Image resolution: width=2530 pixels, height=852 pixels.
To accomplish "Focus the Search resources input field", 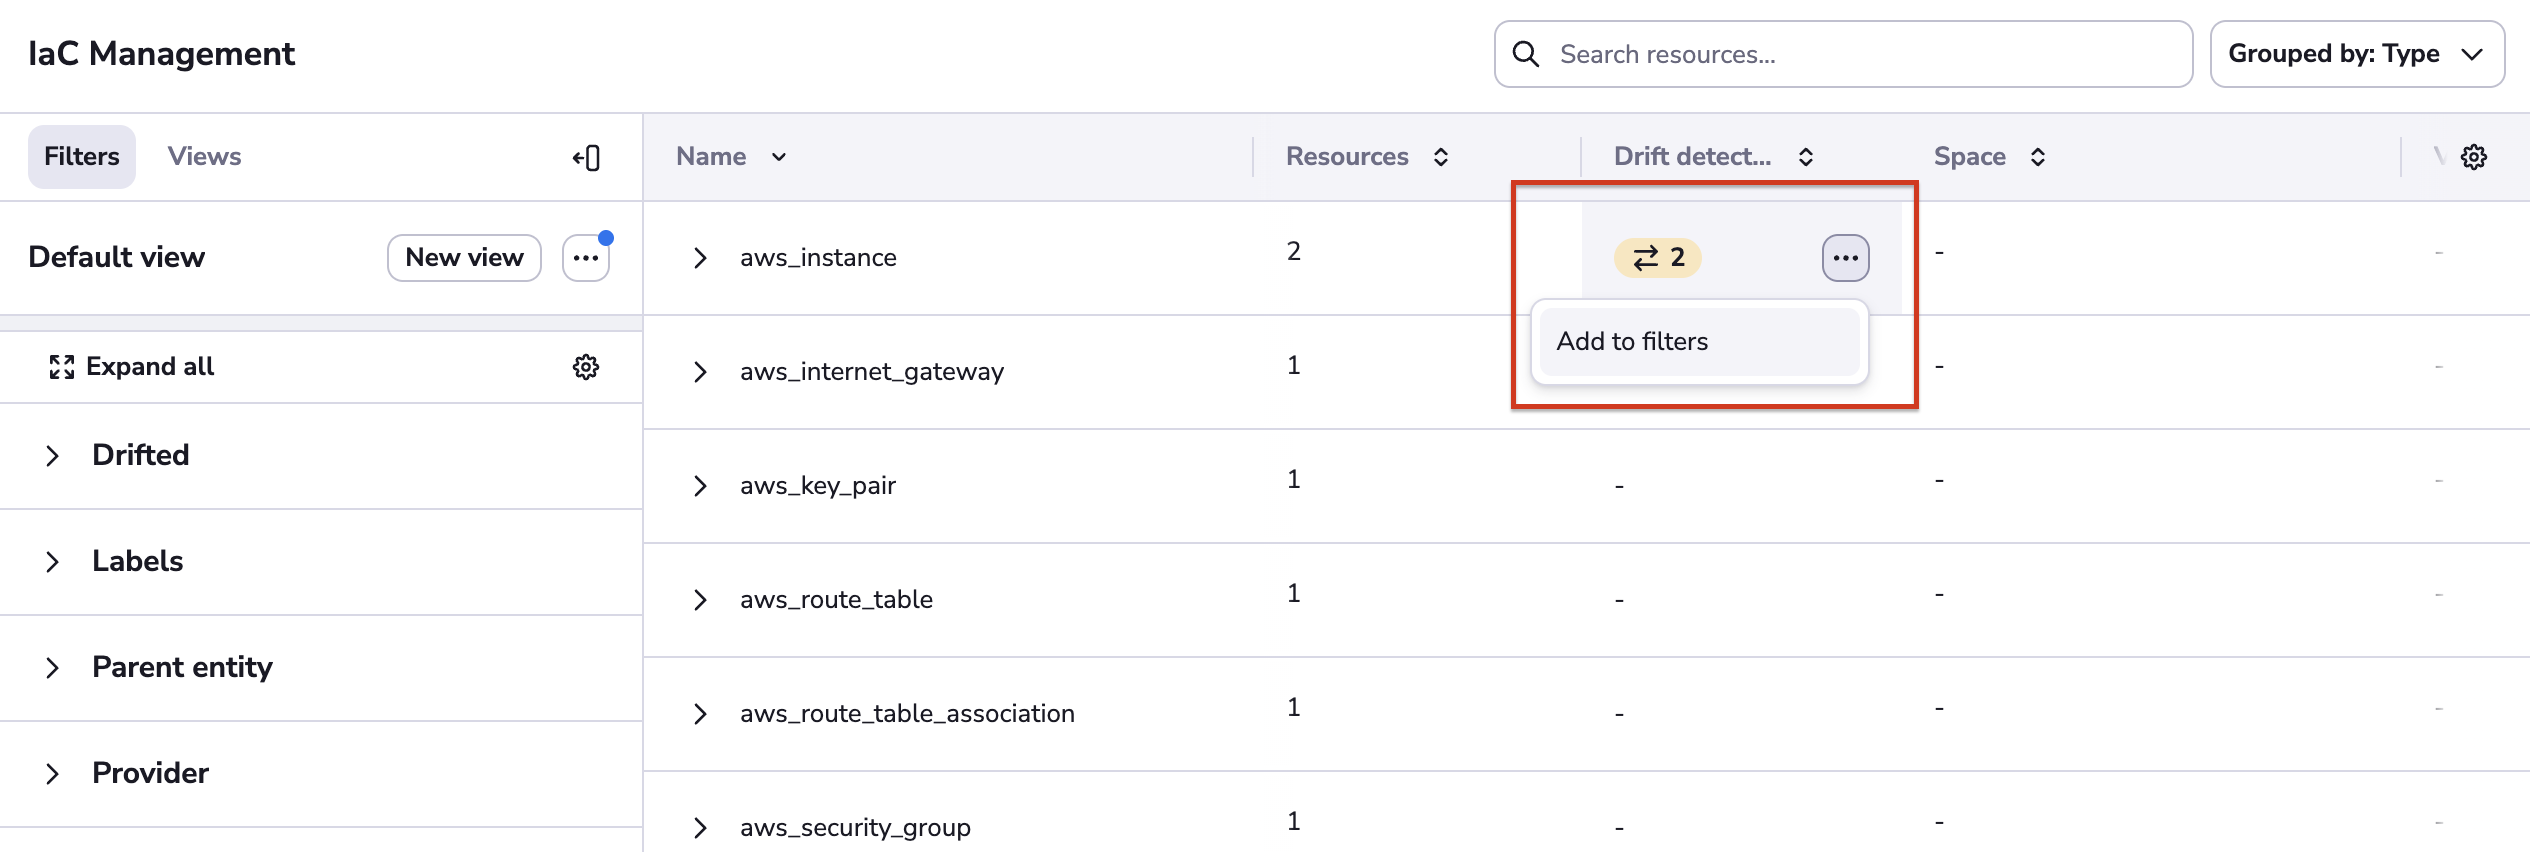I will click(x=1860, y=54).
